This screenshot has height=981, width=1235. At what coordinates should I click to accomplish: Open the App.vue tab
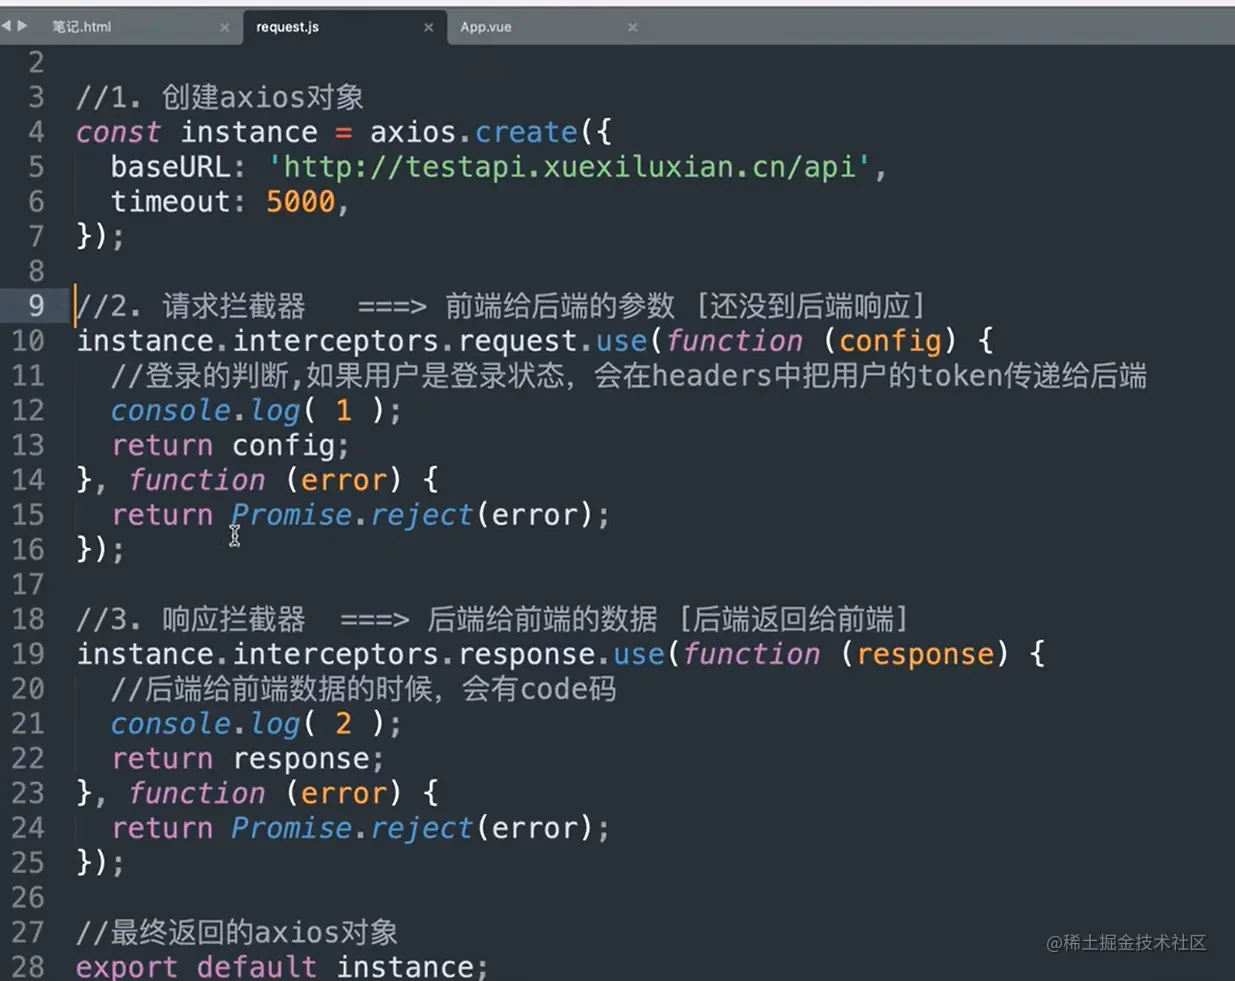pyautogui.click(x=486, y=27)
